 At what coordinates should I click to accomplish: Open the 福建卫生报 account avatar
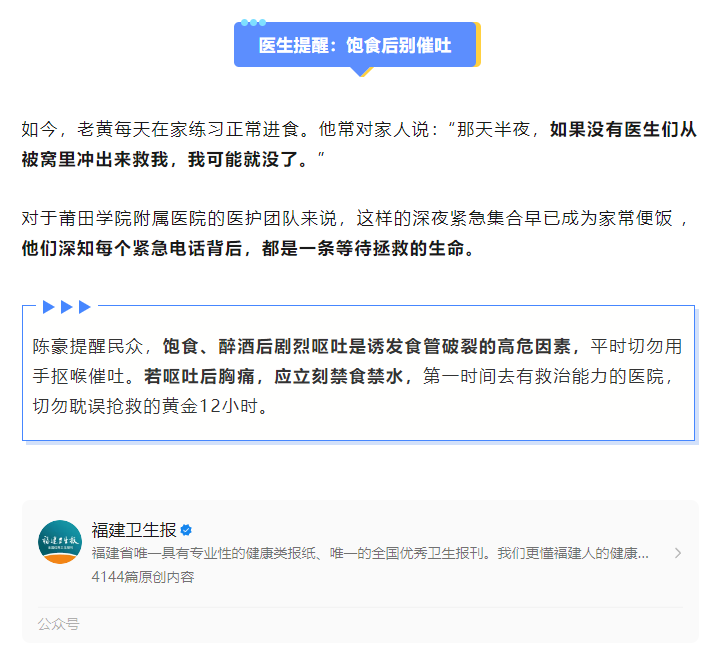coord(60,541)
